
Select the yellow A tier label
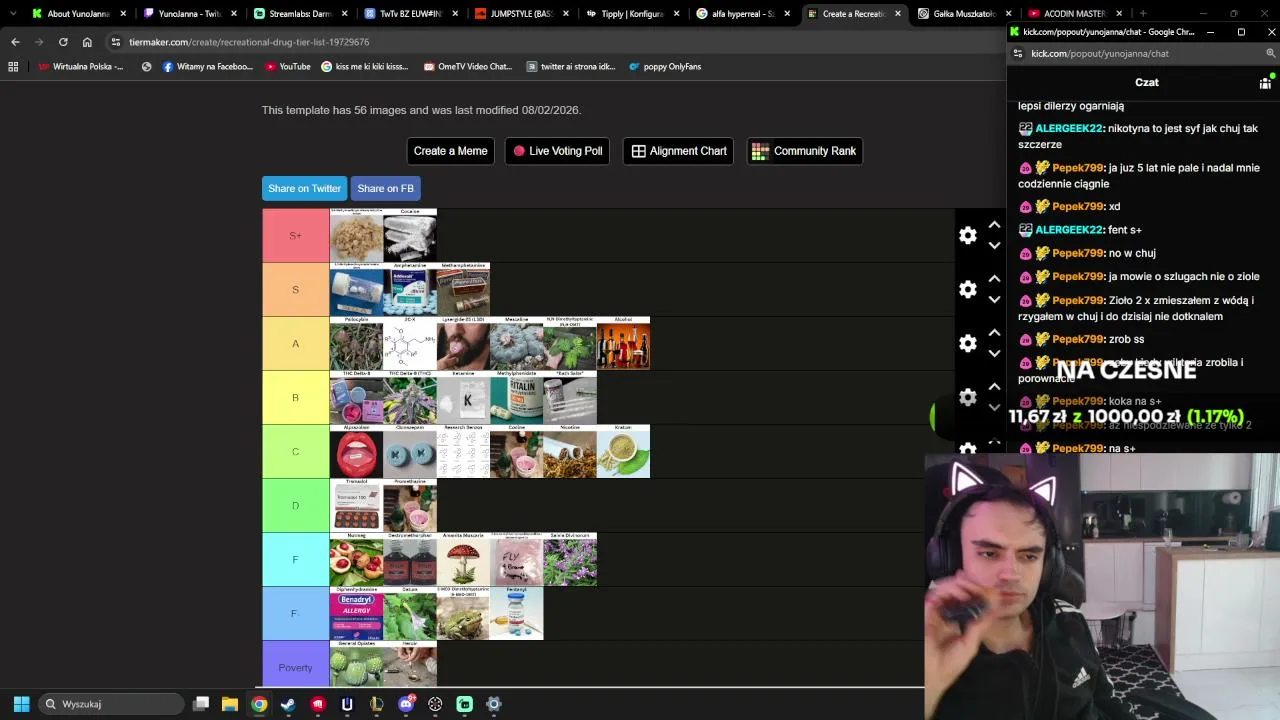tap(295, 343)
